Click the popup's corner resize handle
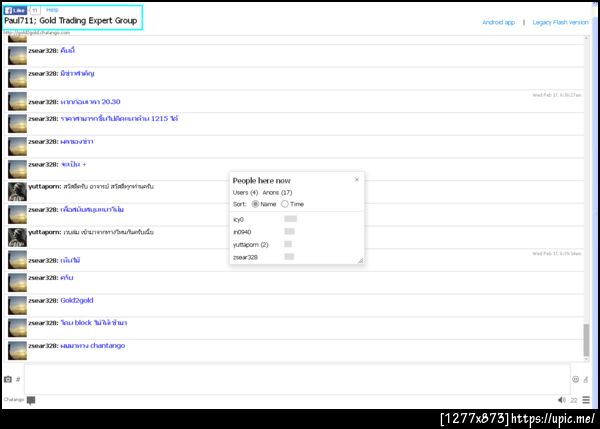The image size is (600, 429). [x=360, y=261]
